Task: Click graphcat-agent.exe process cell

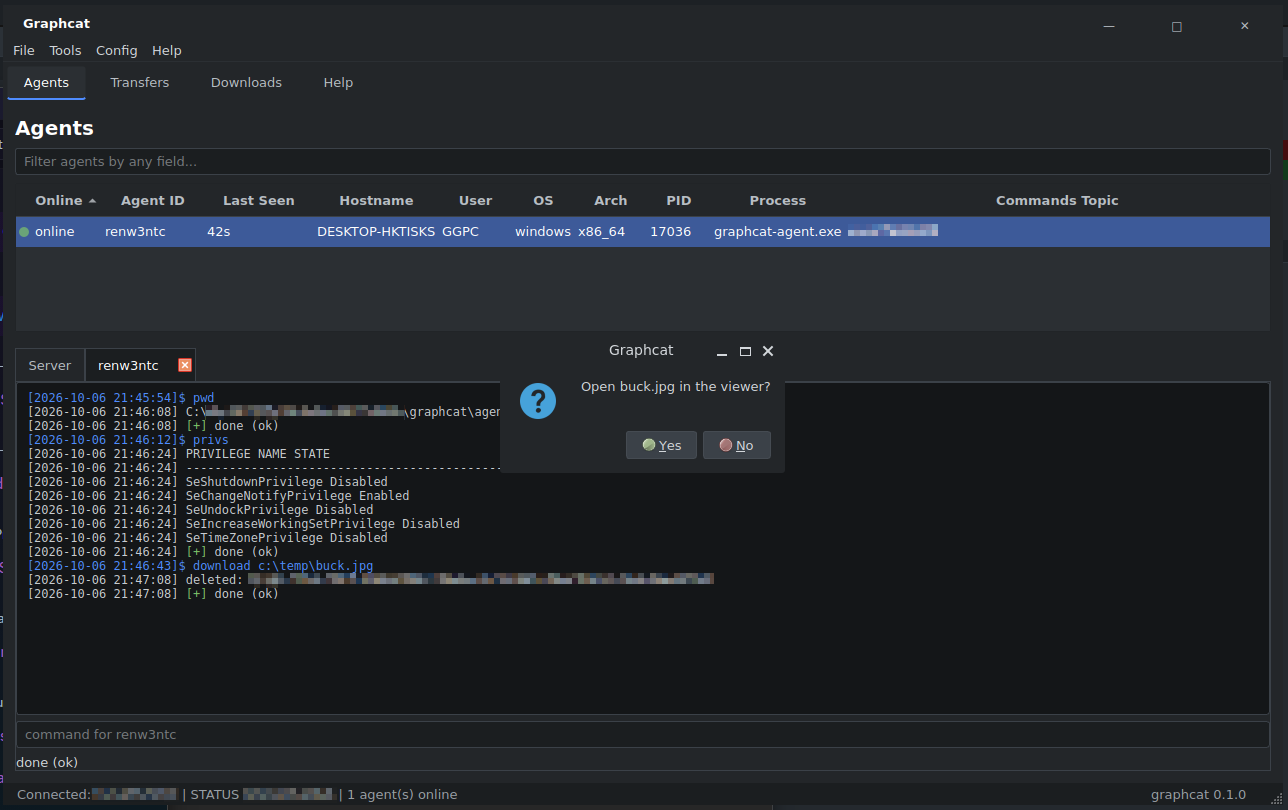Action: (x=778, y=232)
